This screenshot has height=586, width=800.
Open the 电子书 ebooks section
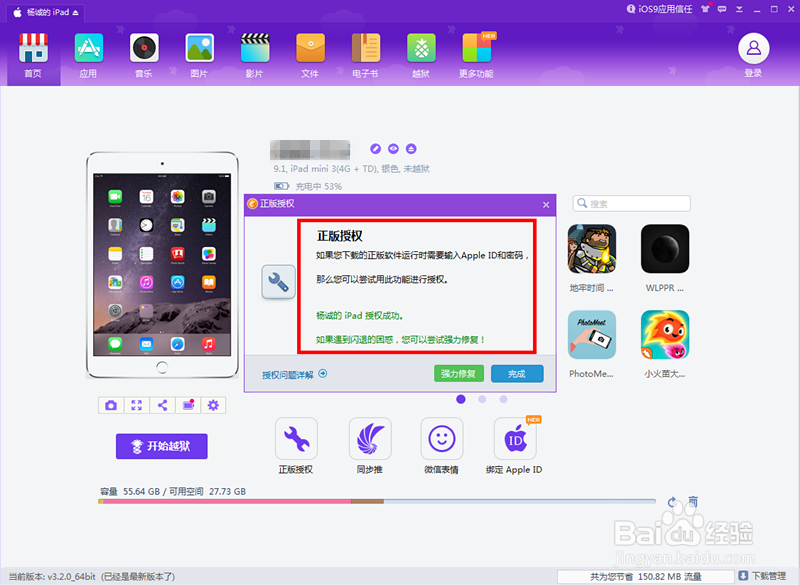pyautogui.click(x=365, y=56)
